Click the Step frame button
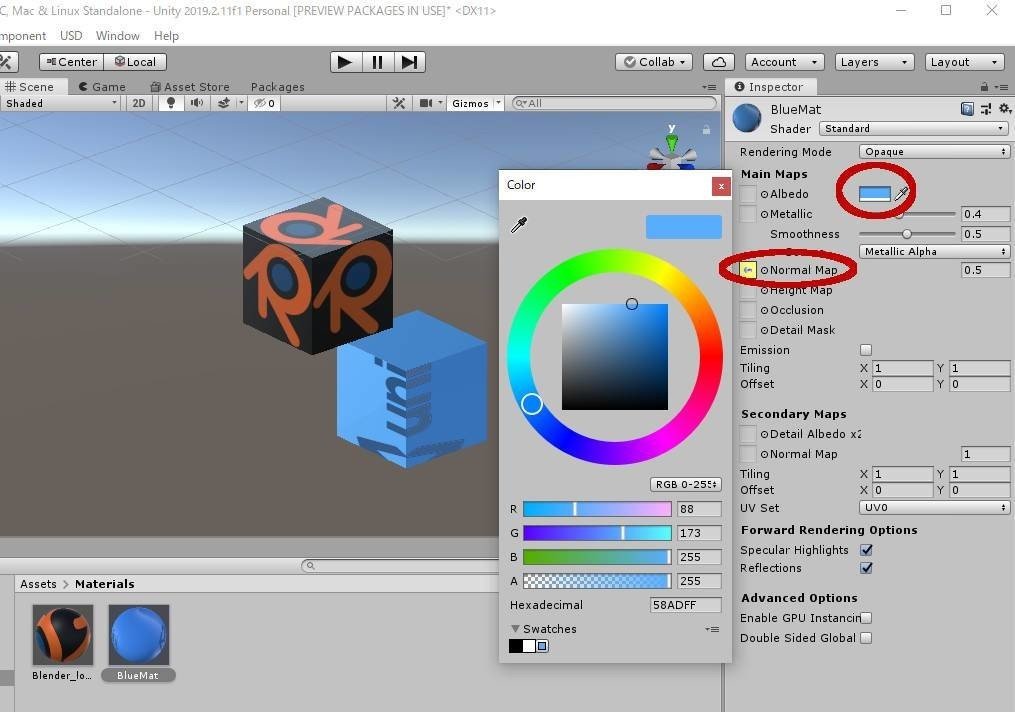Viewport: 1015px width, 712px height. point(409,62)
